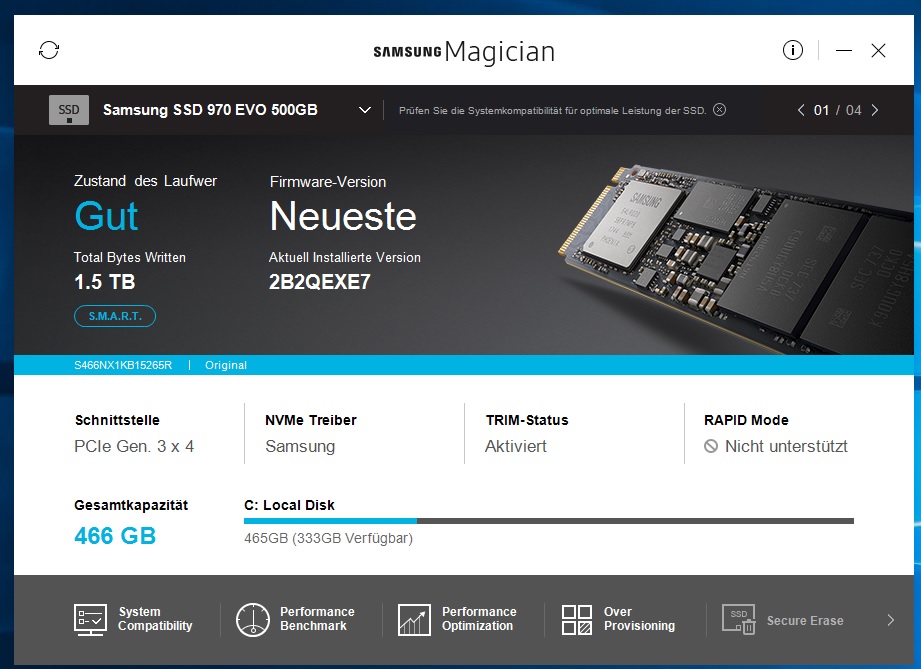Viewport: 921px width, 669px height.
Task: Click the Performance Optimization chart icon
Action: (414, 620)
